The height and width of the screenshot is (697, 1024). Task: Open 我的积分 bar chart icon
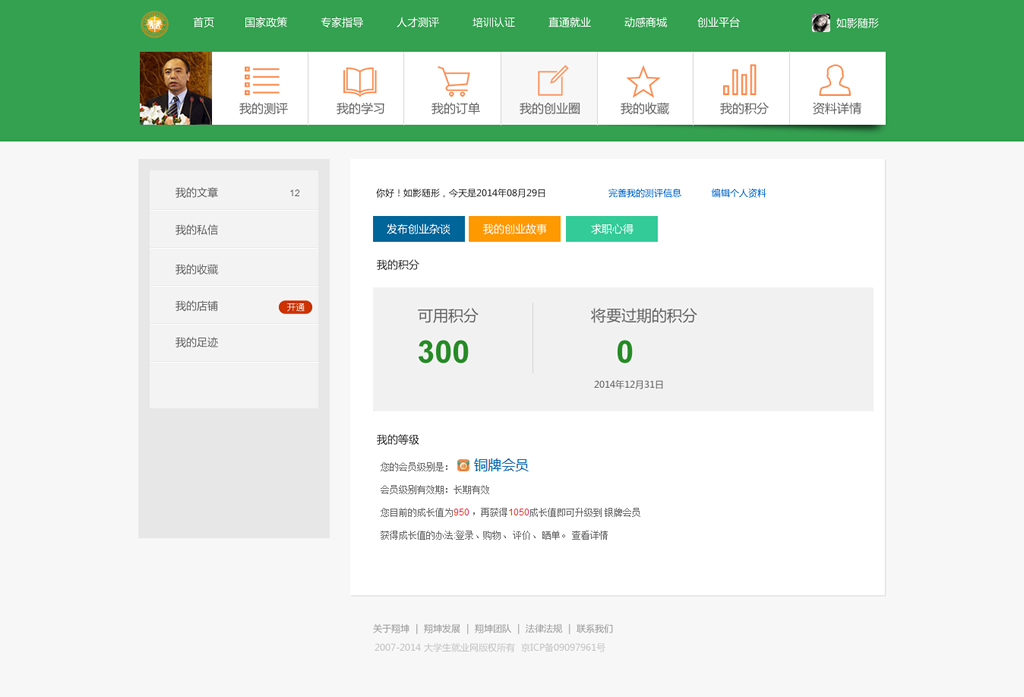click(740, 81)
